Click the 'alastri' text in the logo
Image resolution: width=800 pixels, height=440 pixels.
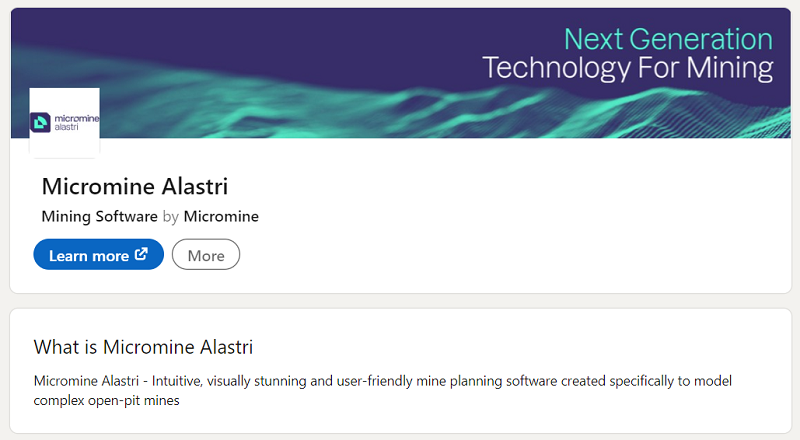(x=66, y=129)
